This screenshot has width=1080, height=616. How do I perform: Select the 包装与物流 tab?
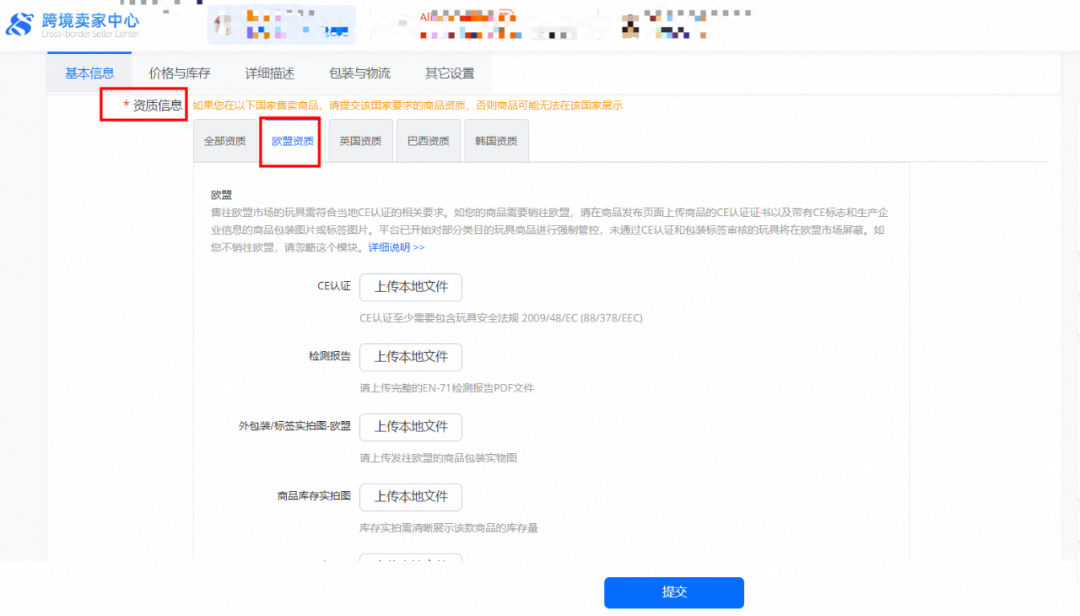tap(362, 72)
